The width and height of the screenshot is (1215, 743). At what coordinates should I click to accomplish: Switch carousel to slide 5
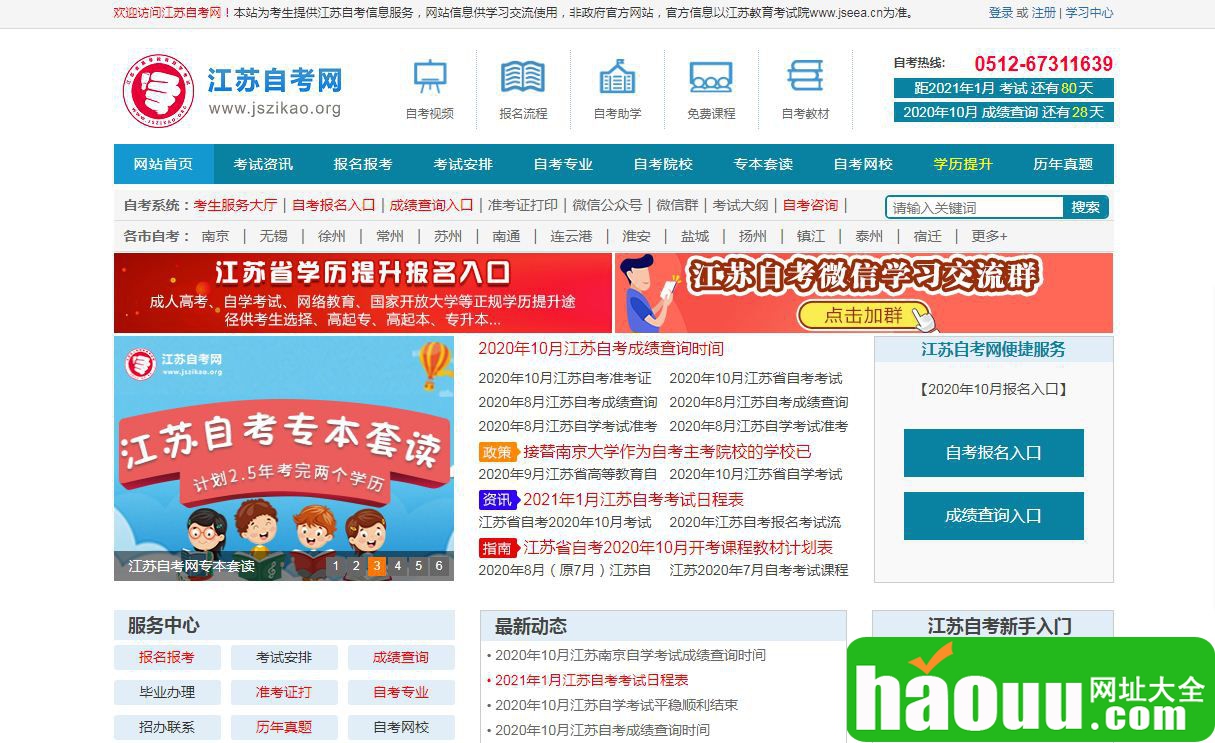pyautogui.click(x=418, y=566)
